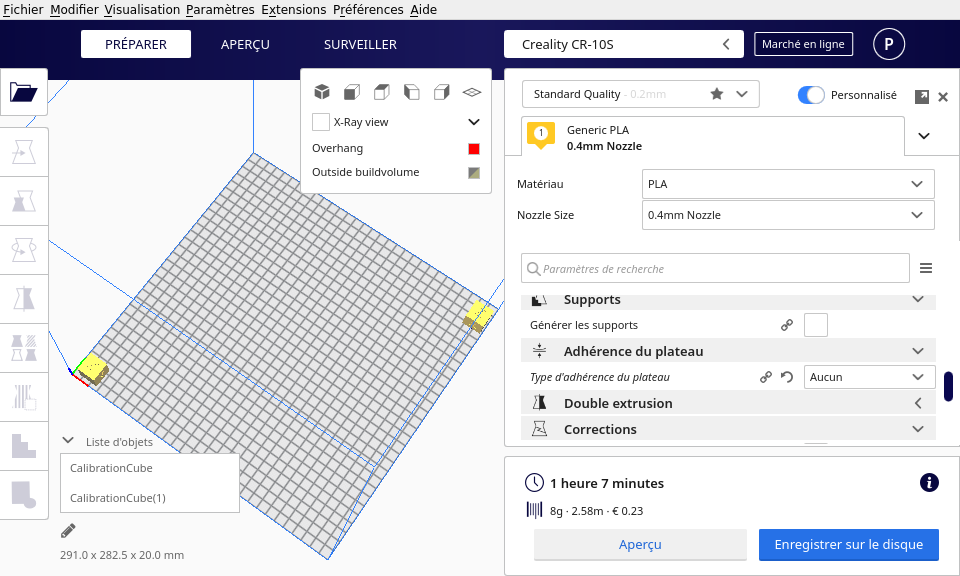Click the star icon in quality profile

coord(717,94)
